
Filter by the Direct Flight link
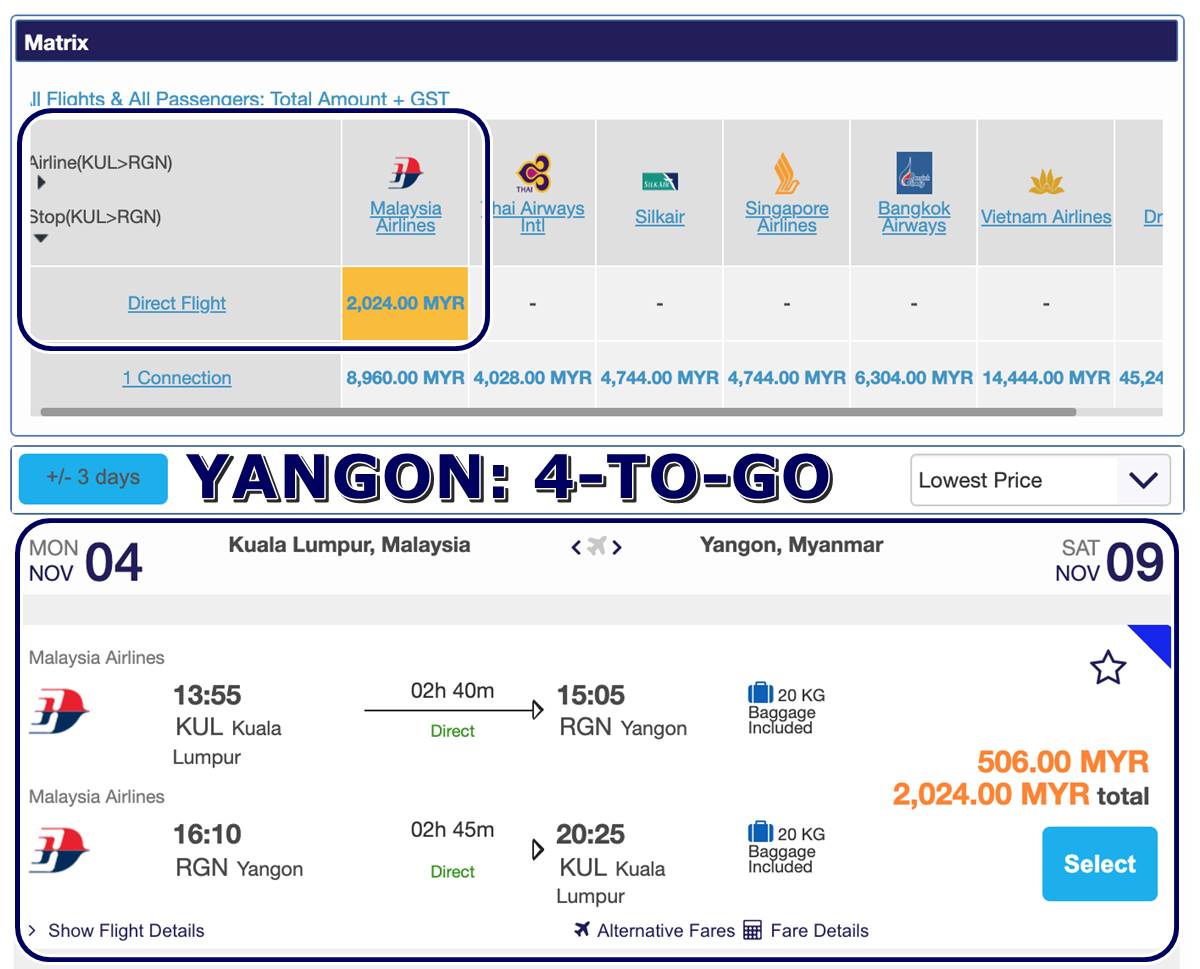(x=177, y=303)
